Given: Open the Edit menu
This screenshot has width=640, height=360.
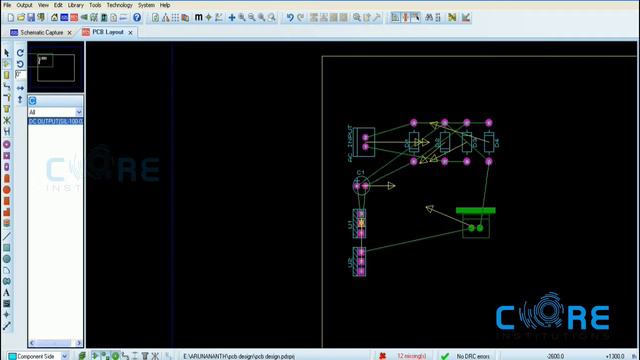Looking at the screenshot, I should click(58, 5).
